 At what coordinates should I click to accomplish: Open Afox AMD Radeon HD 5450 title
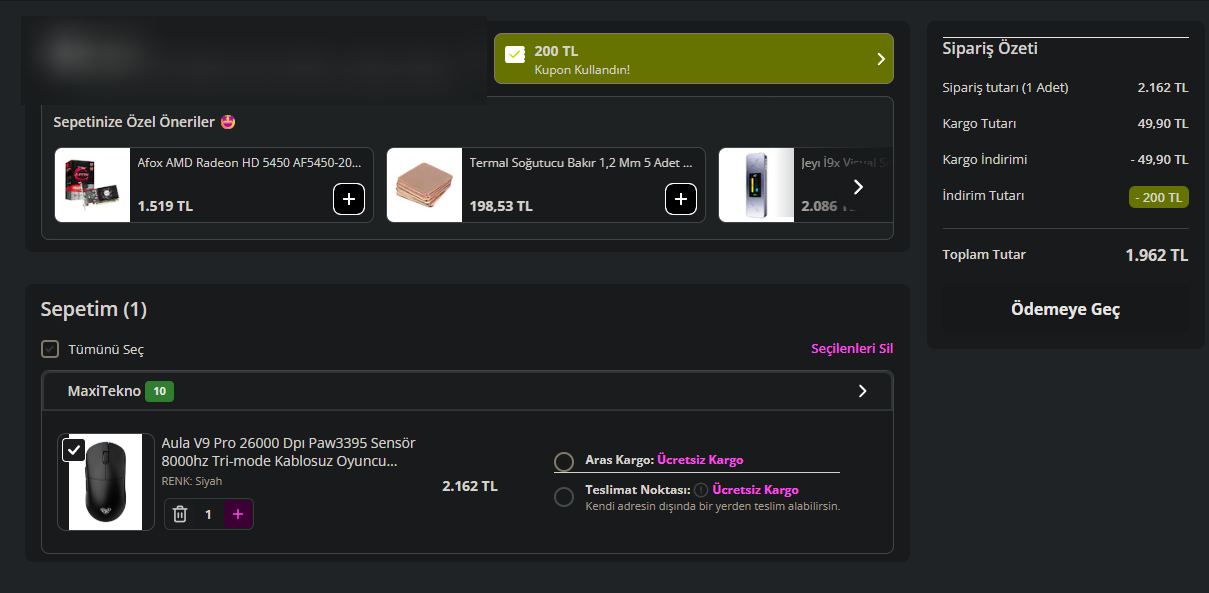pos(250,162)
